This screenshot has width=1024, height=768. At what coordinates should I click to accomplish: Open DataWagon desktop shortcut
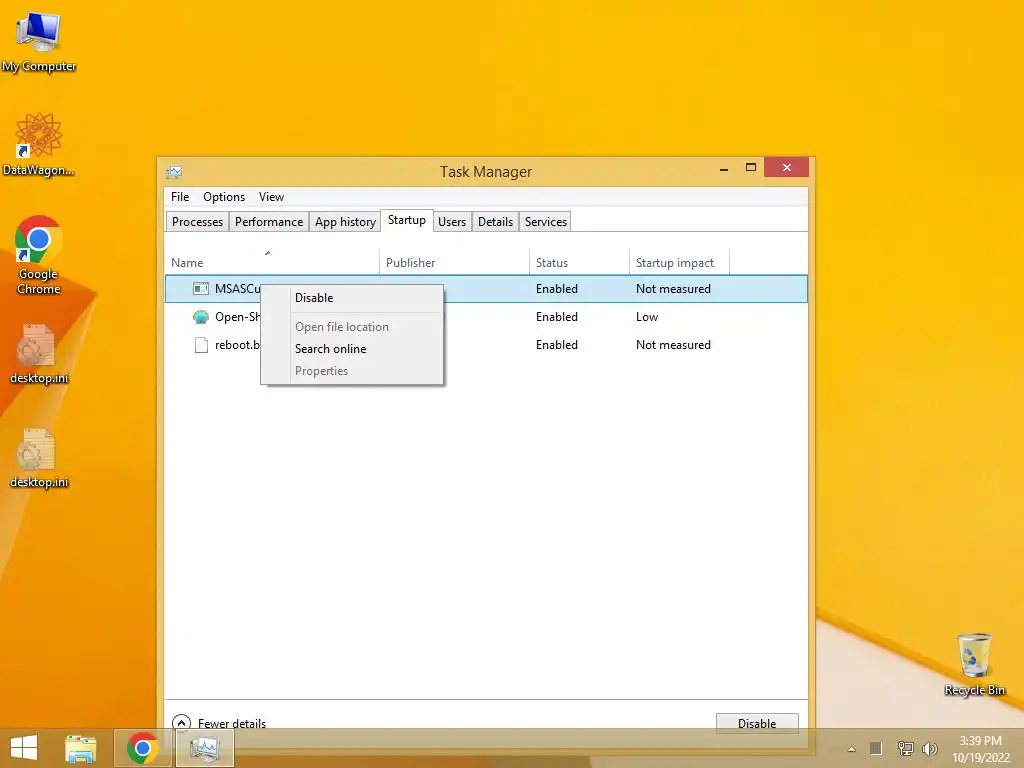pyautogui.click(x=39, y=144)
